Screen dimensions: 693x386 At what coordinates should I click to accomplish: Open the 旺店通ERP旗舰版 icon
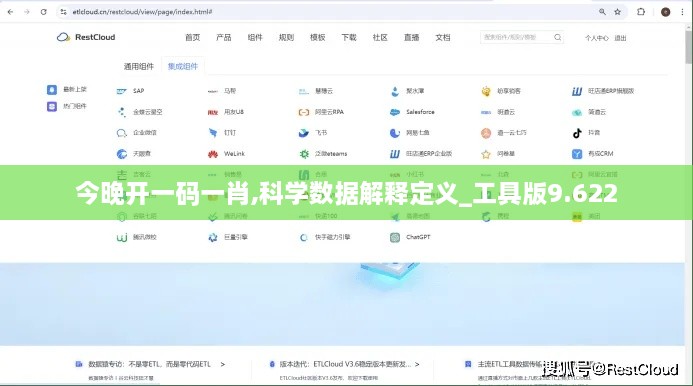[577, 91]
